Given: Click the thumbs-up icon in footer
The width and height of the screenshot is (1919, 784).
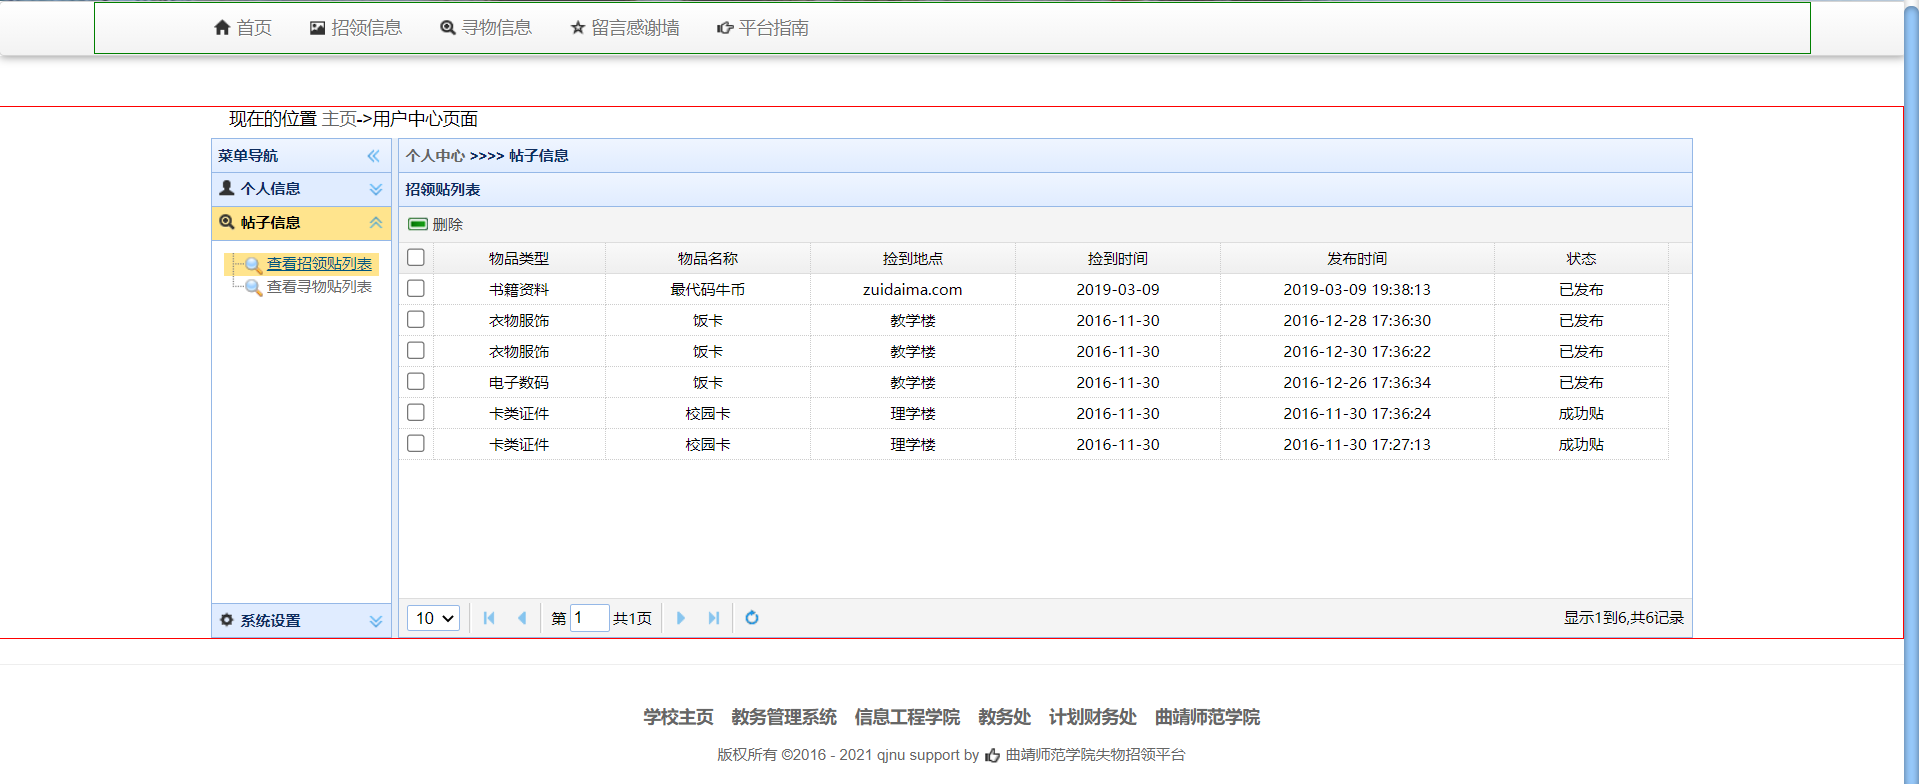Looking at the screenshot, I should pos(993,755).
